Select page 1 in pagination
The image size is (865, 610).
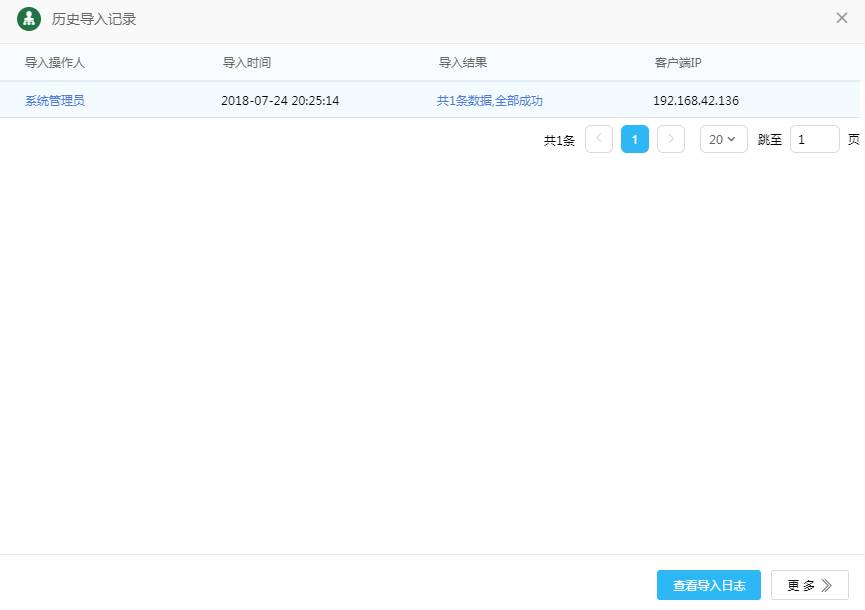coord(635,139)
